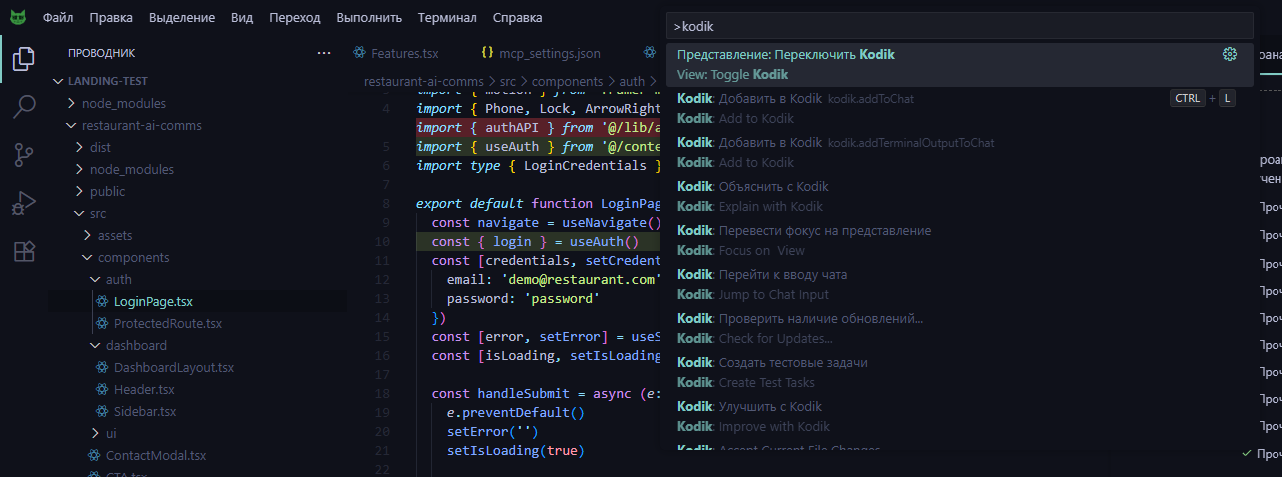Run Перевести фокус на представление command
The width and height of the screenshot is (1282, 477).
click(960, 241)
